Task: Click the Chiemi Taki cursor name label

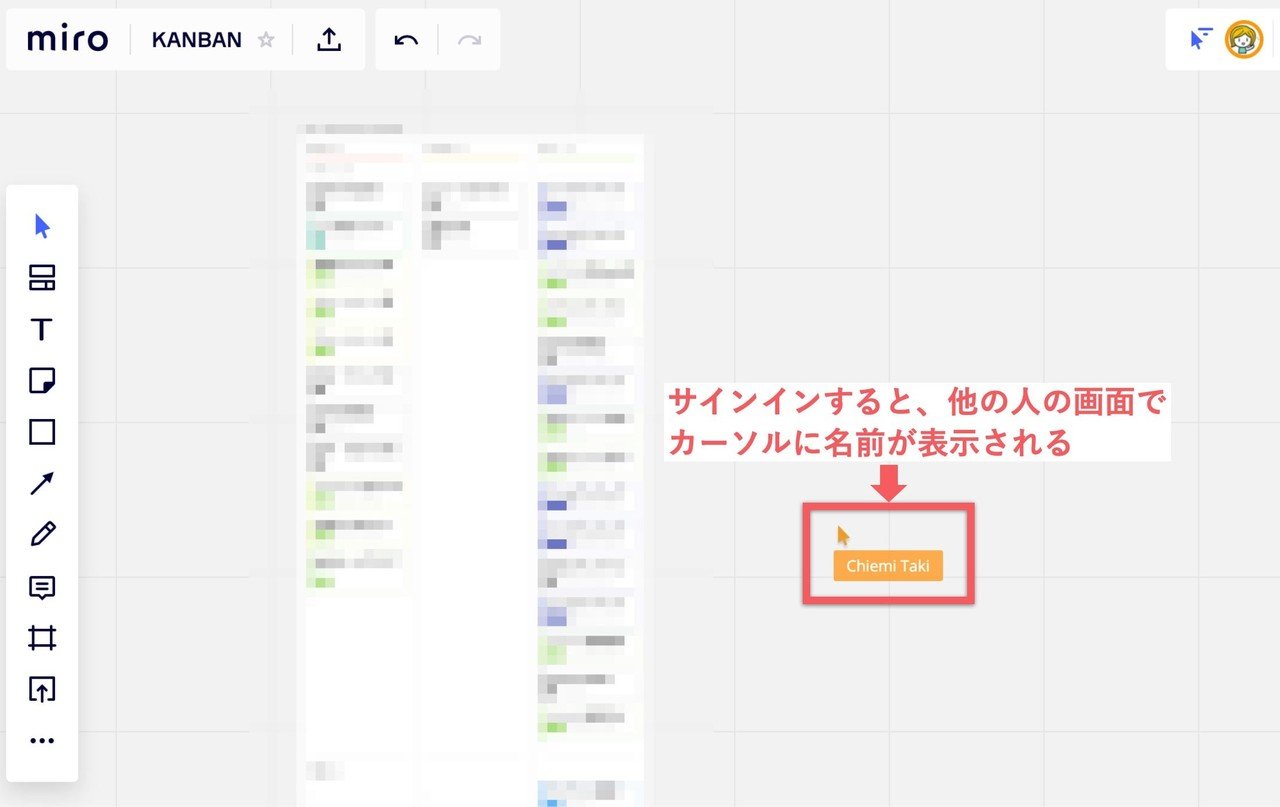Action: tap(888, 565)
